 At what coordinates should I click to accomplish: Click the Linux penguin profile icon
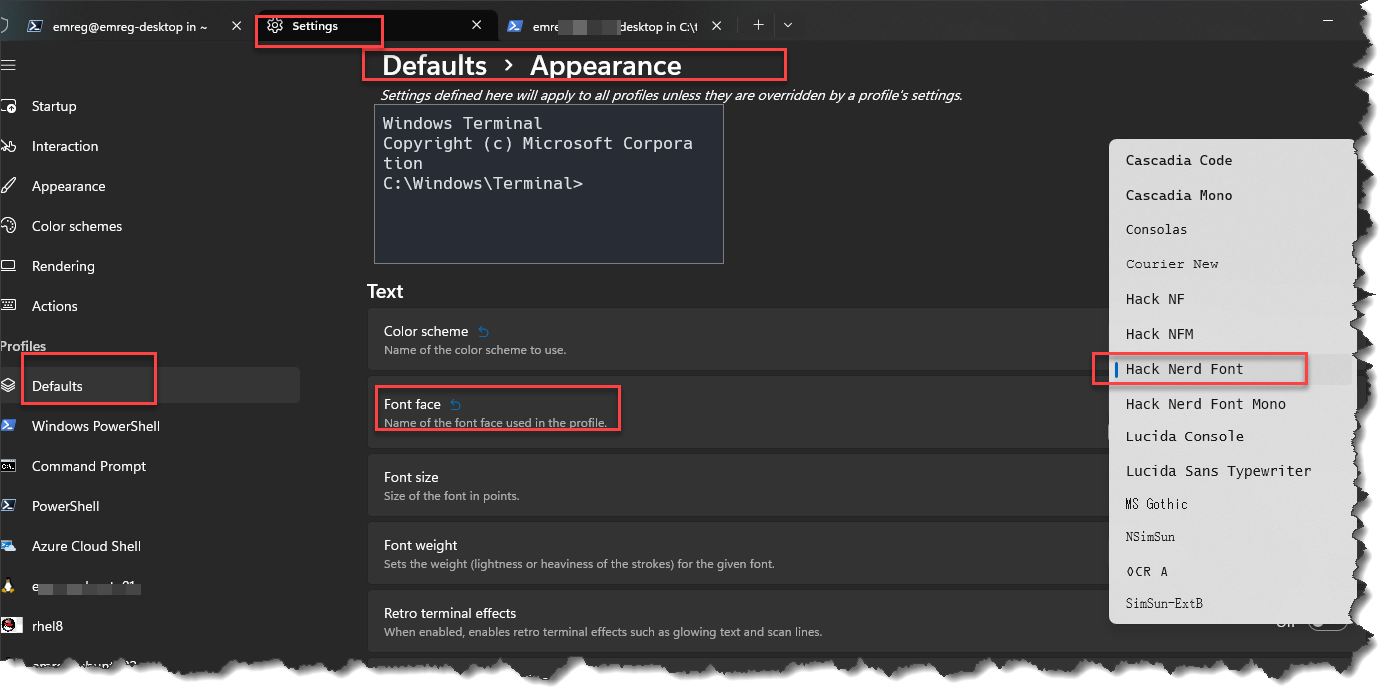pyautogui.click(x=9, y=586)
